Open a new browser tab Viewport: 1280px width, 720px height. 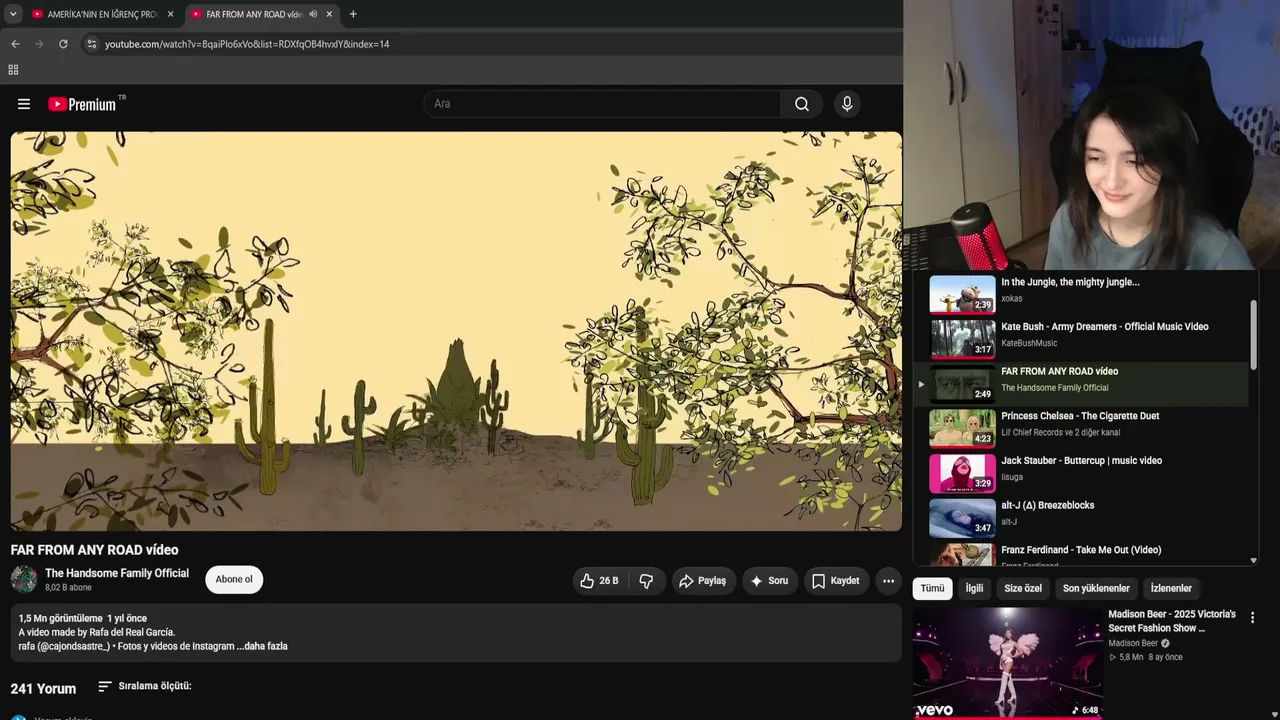coord(353,14)
